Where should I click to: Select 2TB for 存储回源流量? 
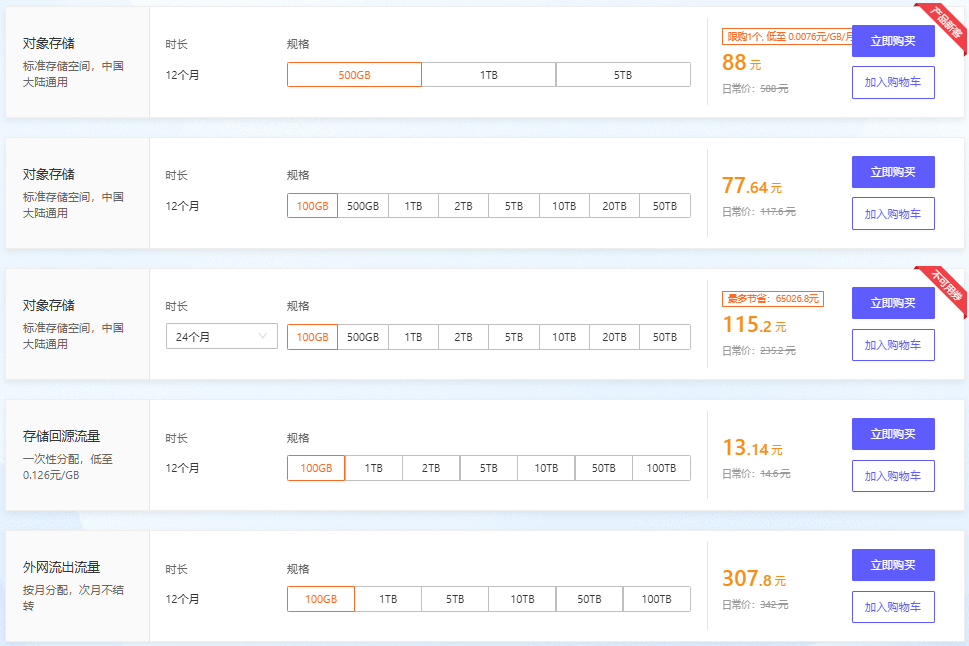[x=431, y=468]
